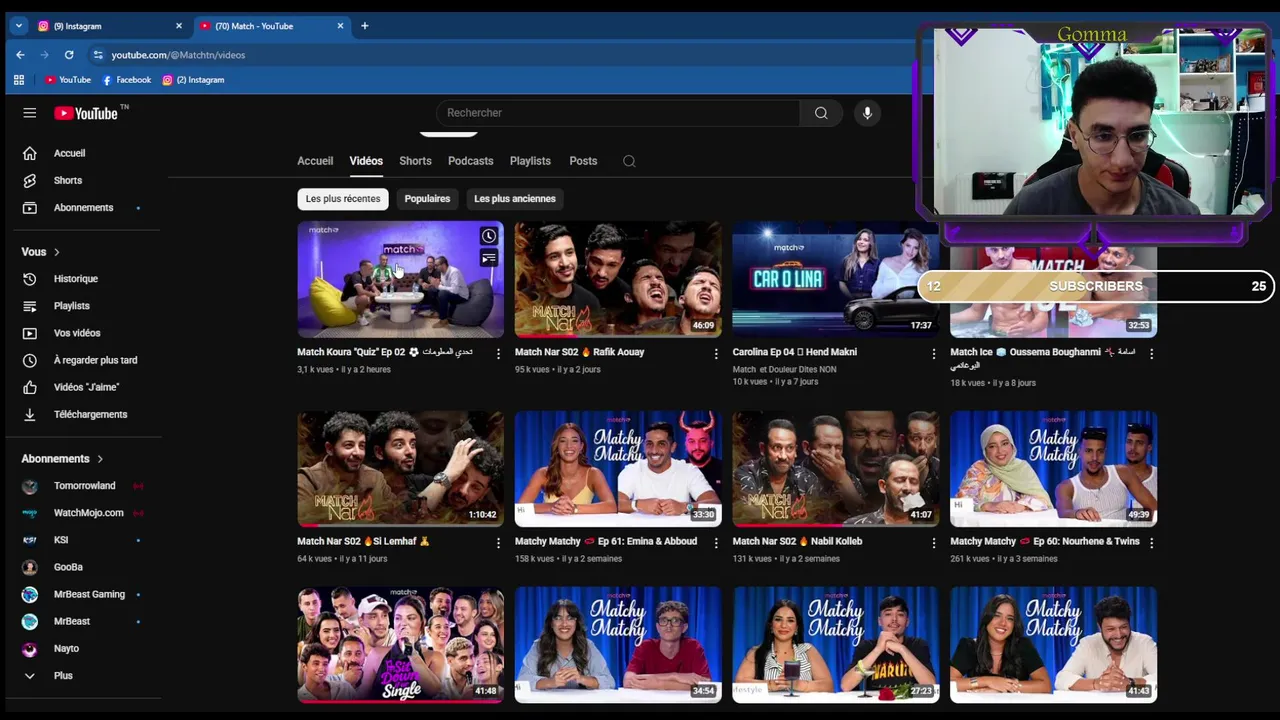The width and height of the screenshot is (1280, 720).
Task: Open options menu for Matchy Matchy Ep 60
Action: (x=1151, y=543)
